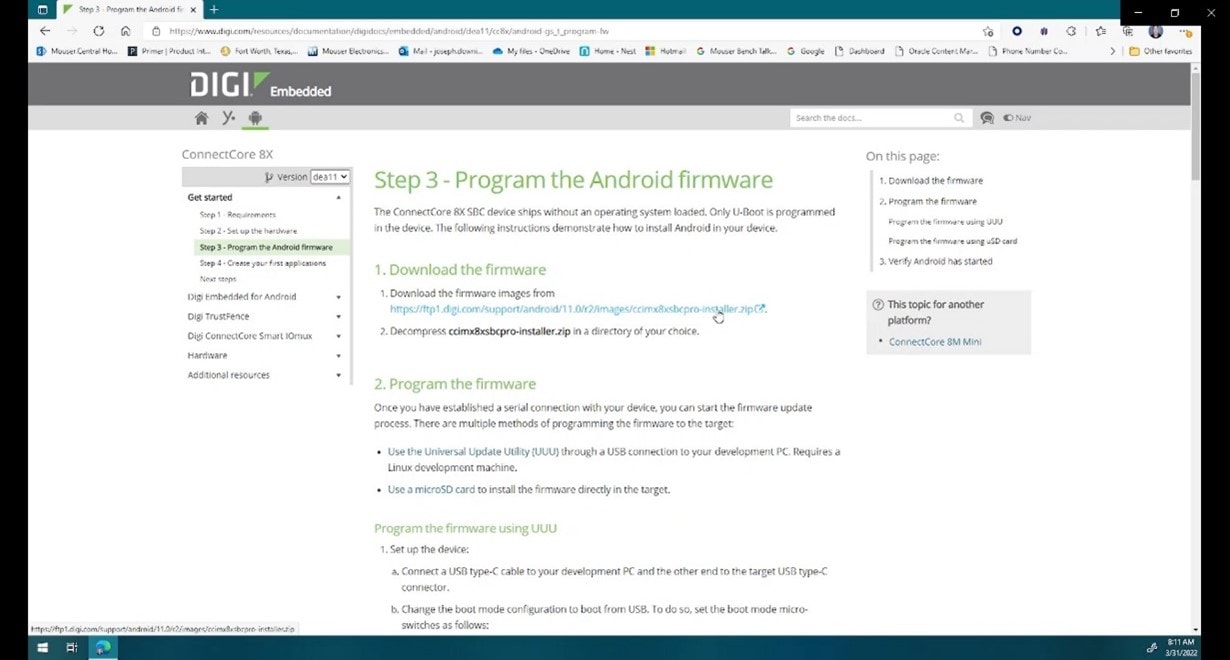Screen dimensions: 1230x660
Task: Click the Yocto icon next to Home
Action: (x=228, y=118)
